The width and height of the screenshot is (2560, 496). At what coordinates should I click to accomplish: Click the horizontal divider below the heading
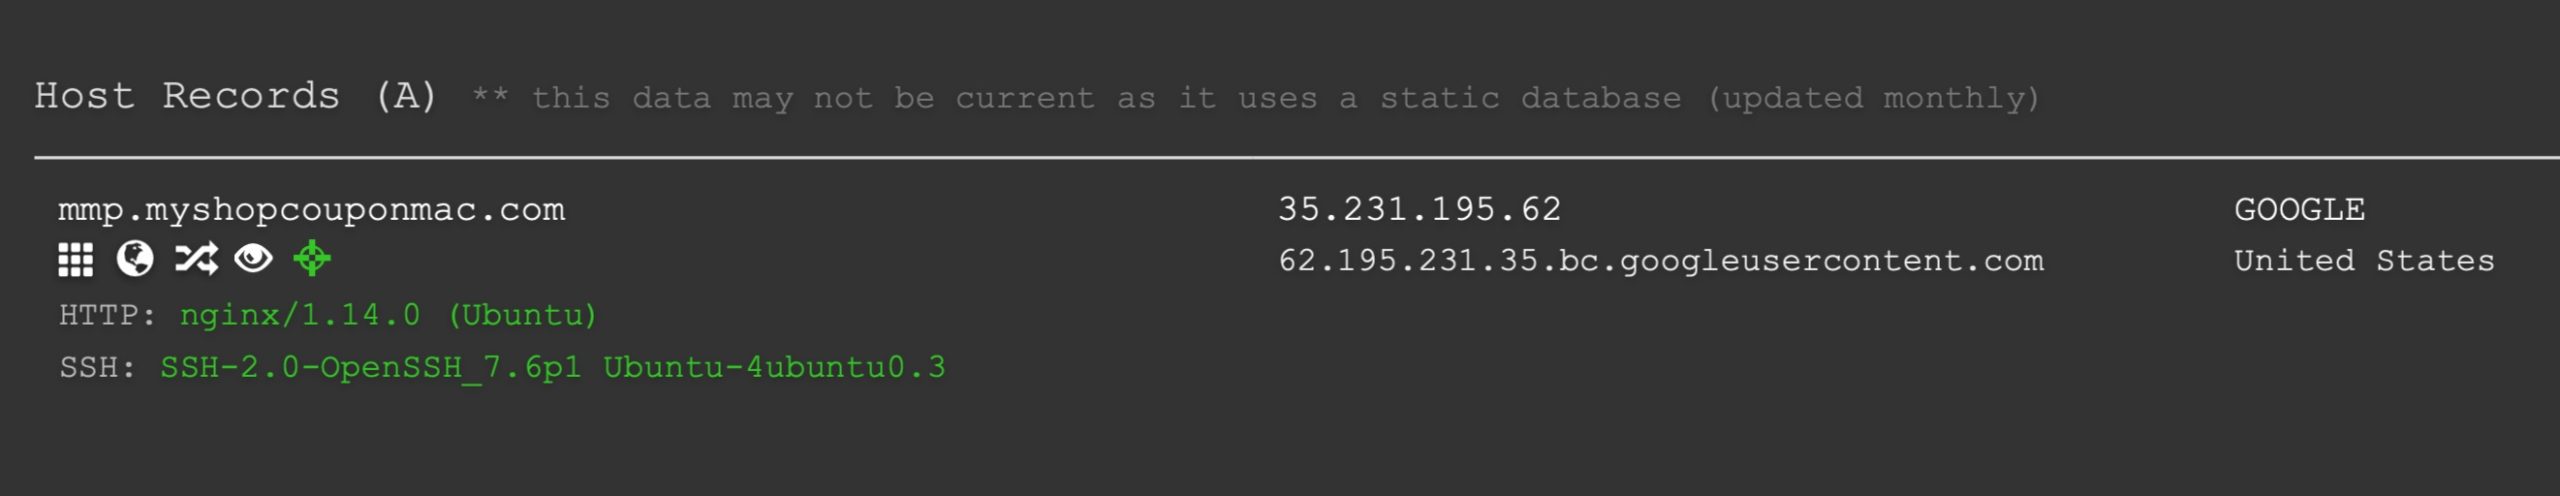(1296, 157)
